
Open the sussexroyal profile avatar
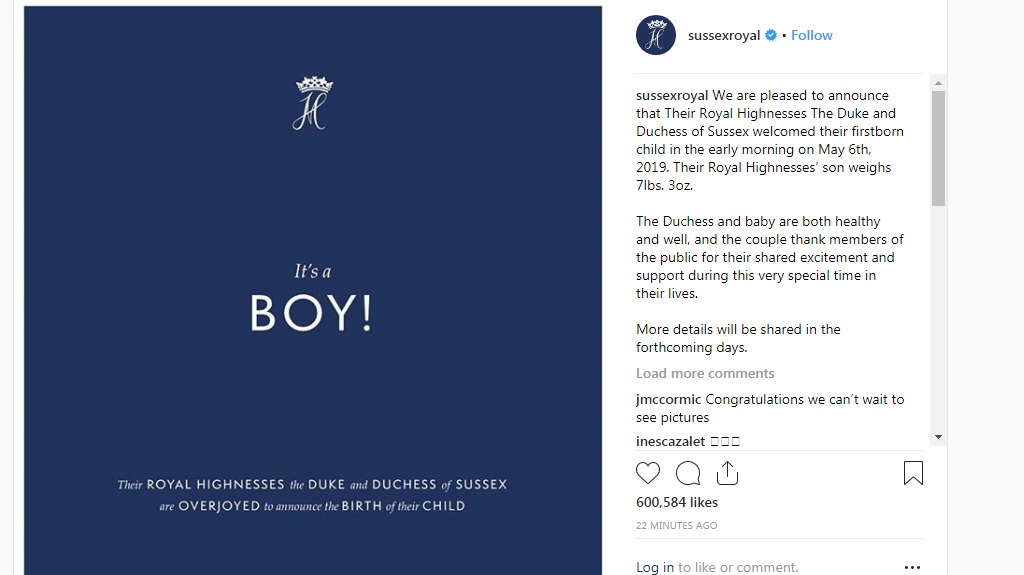pos(656,35)
